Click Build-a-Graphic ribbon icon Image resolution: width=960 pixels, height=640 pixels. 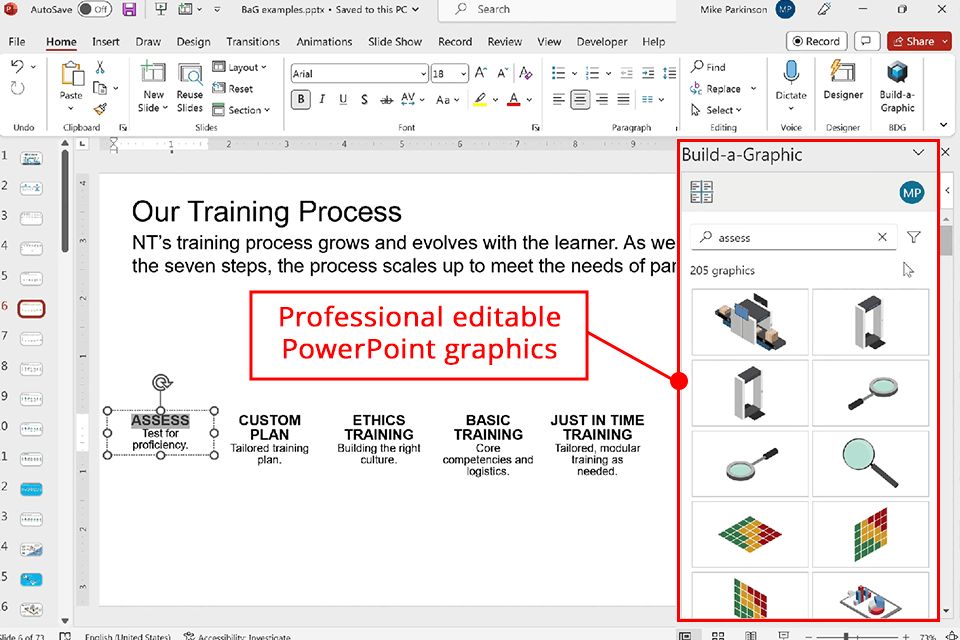click(897, 73)
